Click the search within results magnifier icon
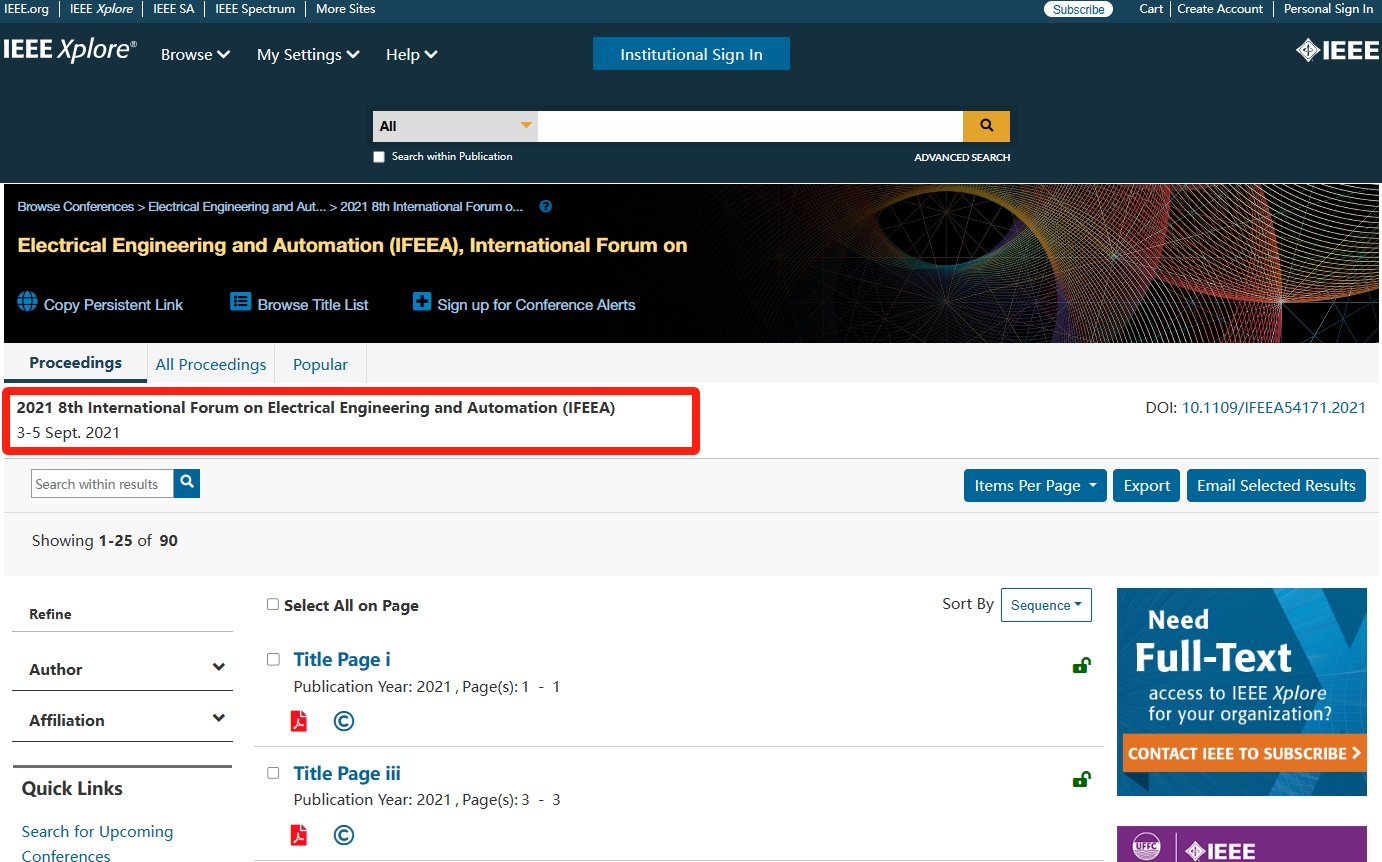The image size is (1382, 862). [187, 483]
